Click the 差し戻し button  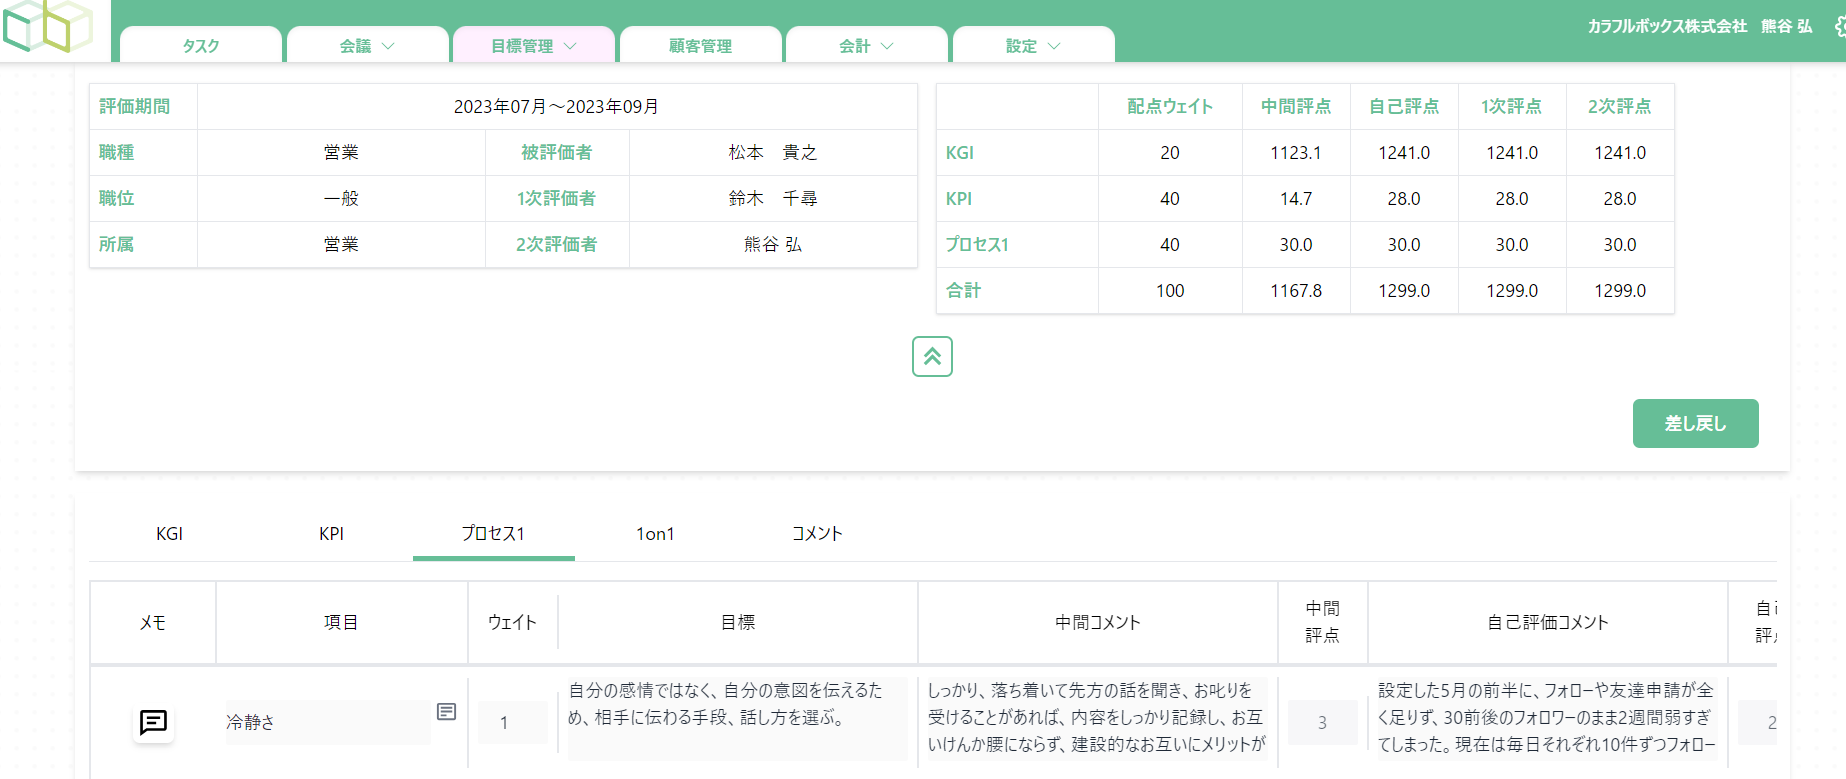point(1696,424)
